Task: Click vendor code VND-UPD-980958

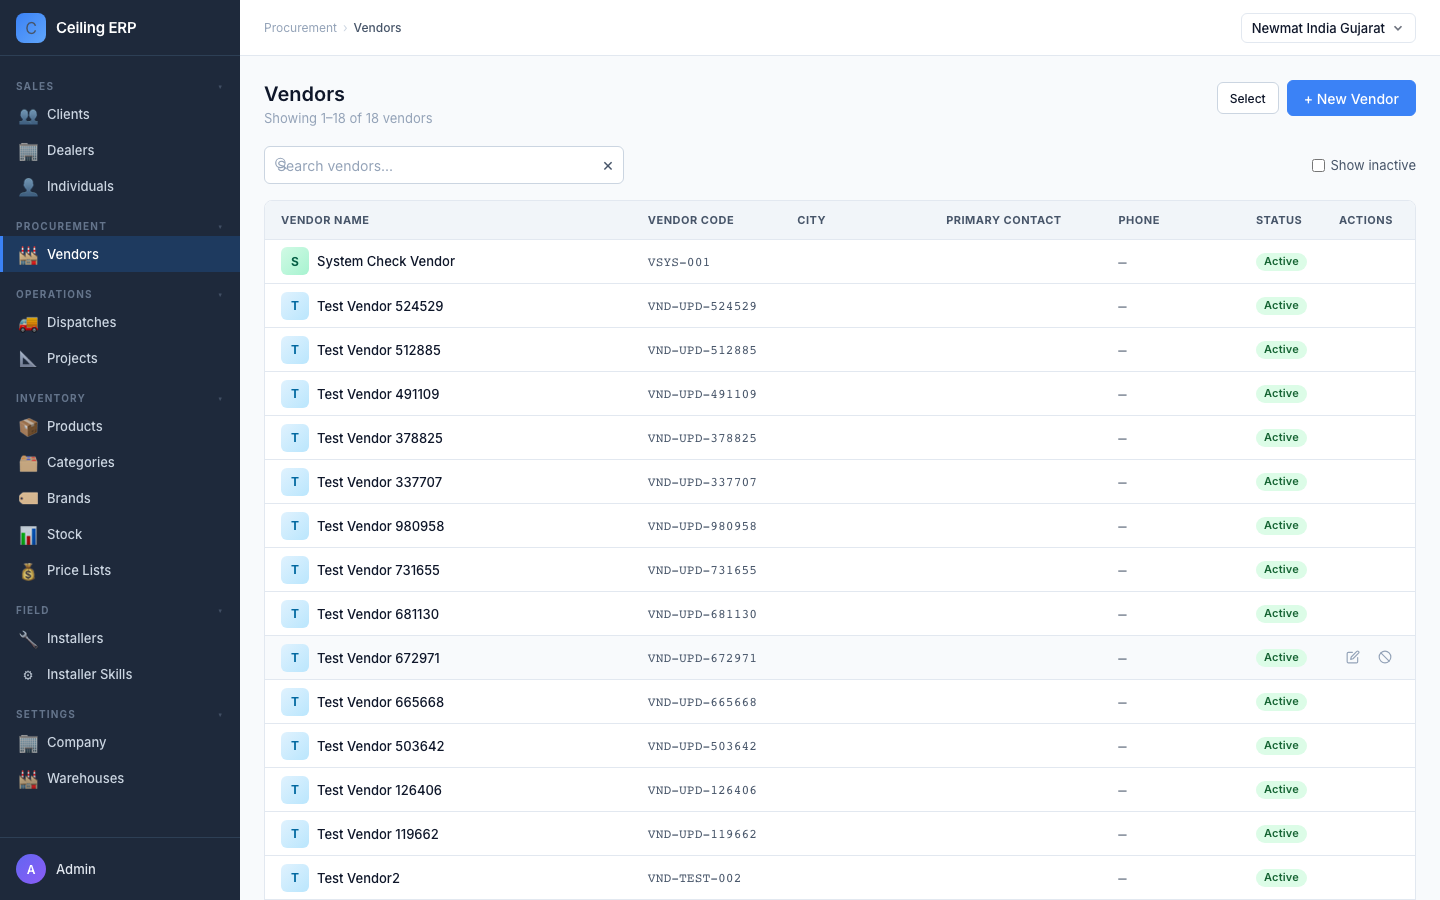Action: coord(702,526)
